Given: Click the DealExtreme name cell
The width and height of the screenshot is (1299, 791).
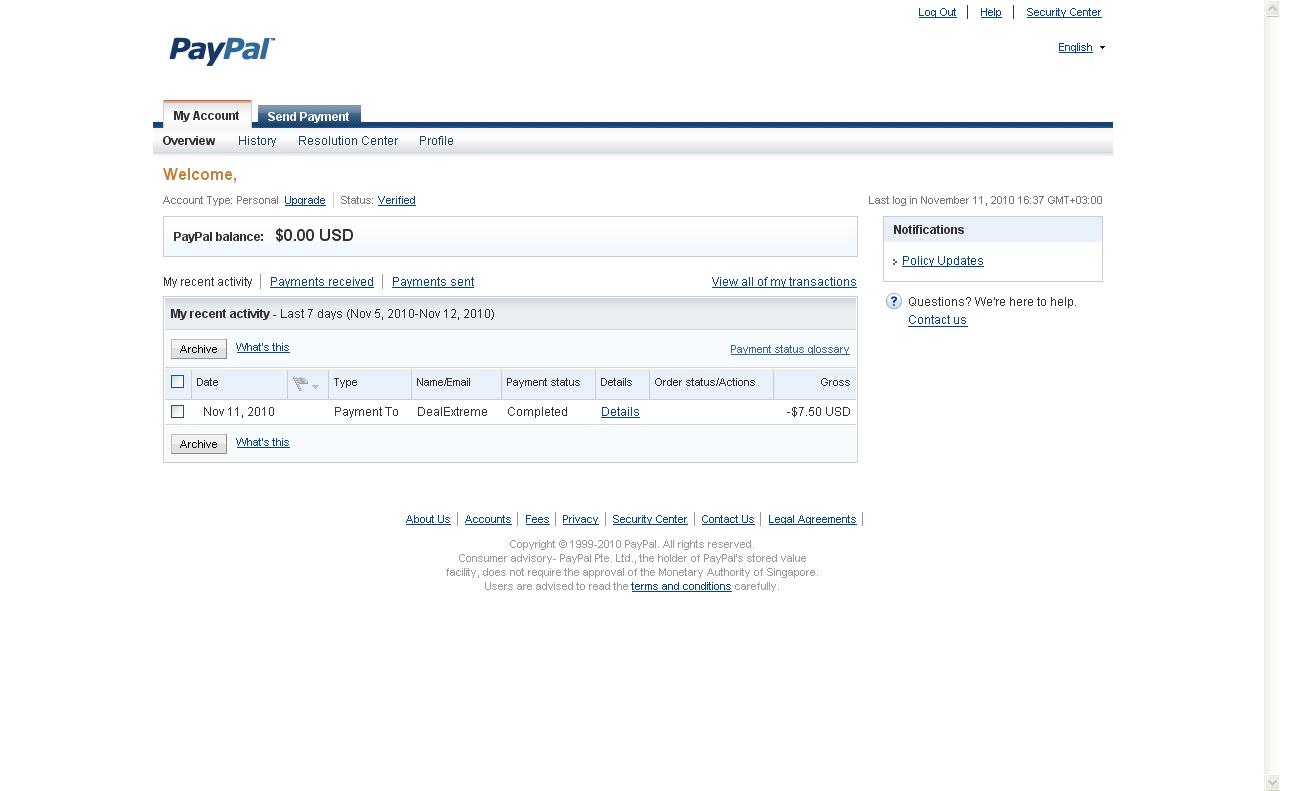Looking at the screenshot, I should click(452, 412).
